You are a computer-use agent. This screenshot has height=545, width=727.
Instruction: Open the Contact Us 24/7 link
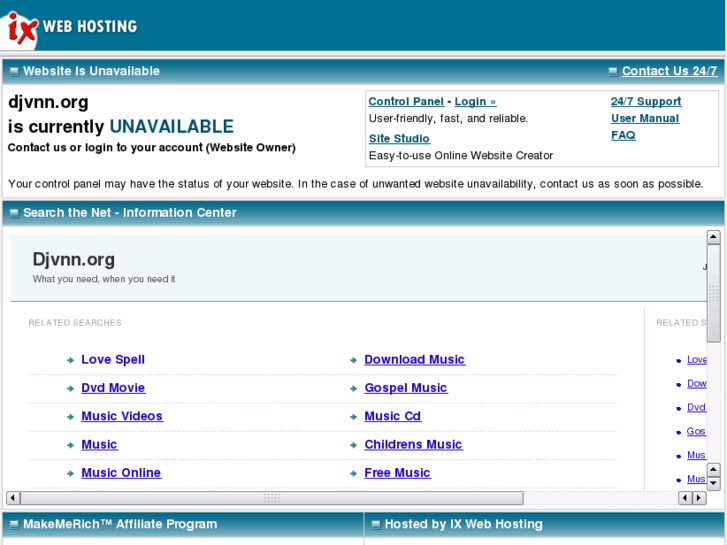coord(669,71)
